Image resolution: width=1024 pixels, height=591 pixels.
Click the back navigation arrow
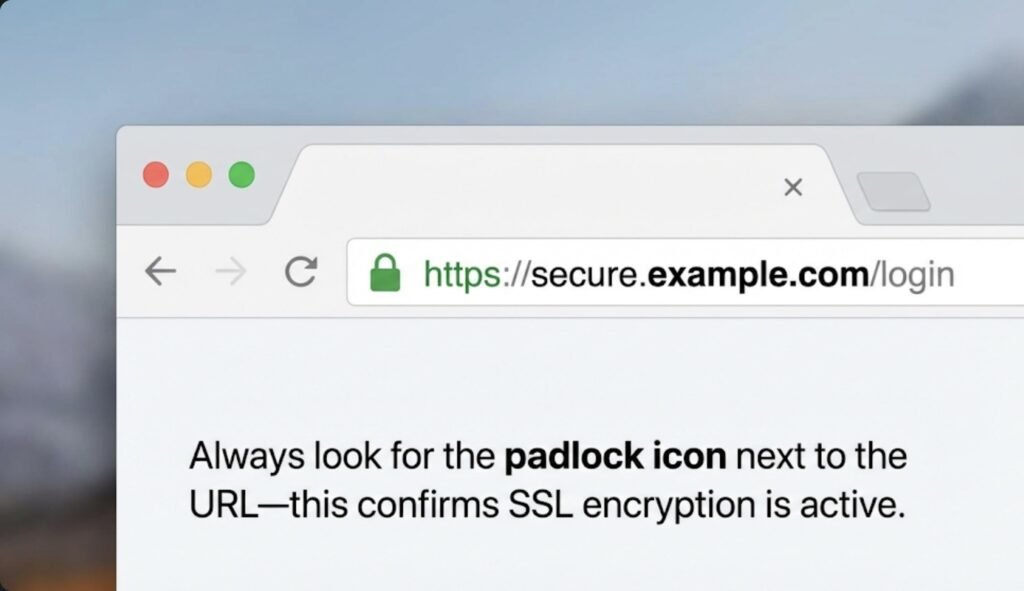pyautogui.click(x=160, y=271)
